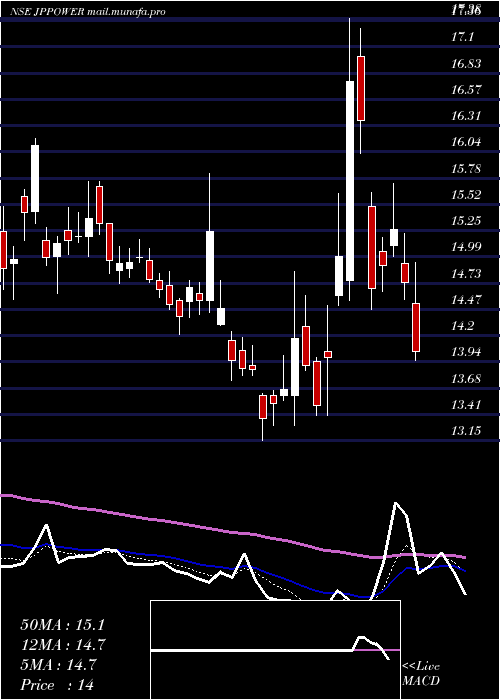
Task: Click the 13.68 price axis label
Action: [466, 379]
